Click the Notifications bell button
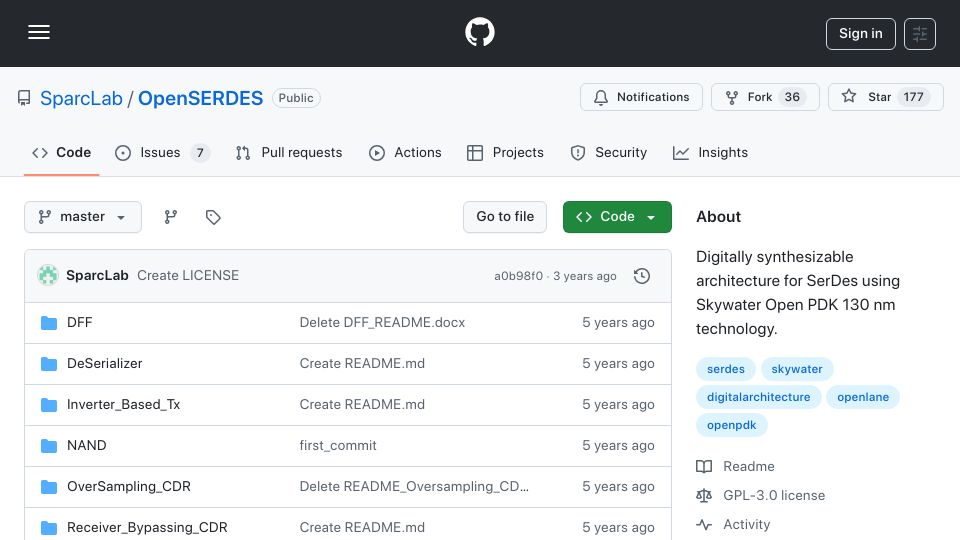Viewport: 960px width, 540px height. [641, 97]
